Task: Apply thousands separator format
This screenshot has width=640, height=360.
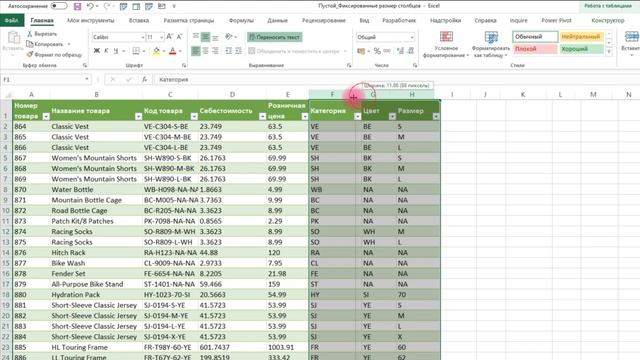Action: pyautogui.click(x=387, y=51)
